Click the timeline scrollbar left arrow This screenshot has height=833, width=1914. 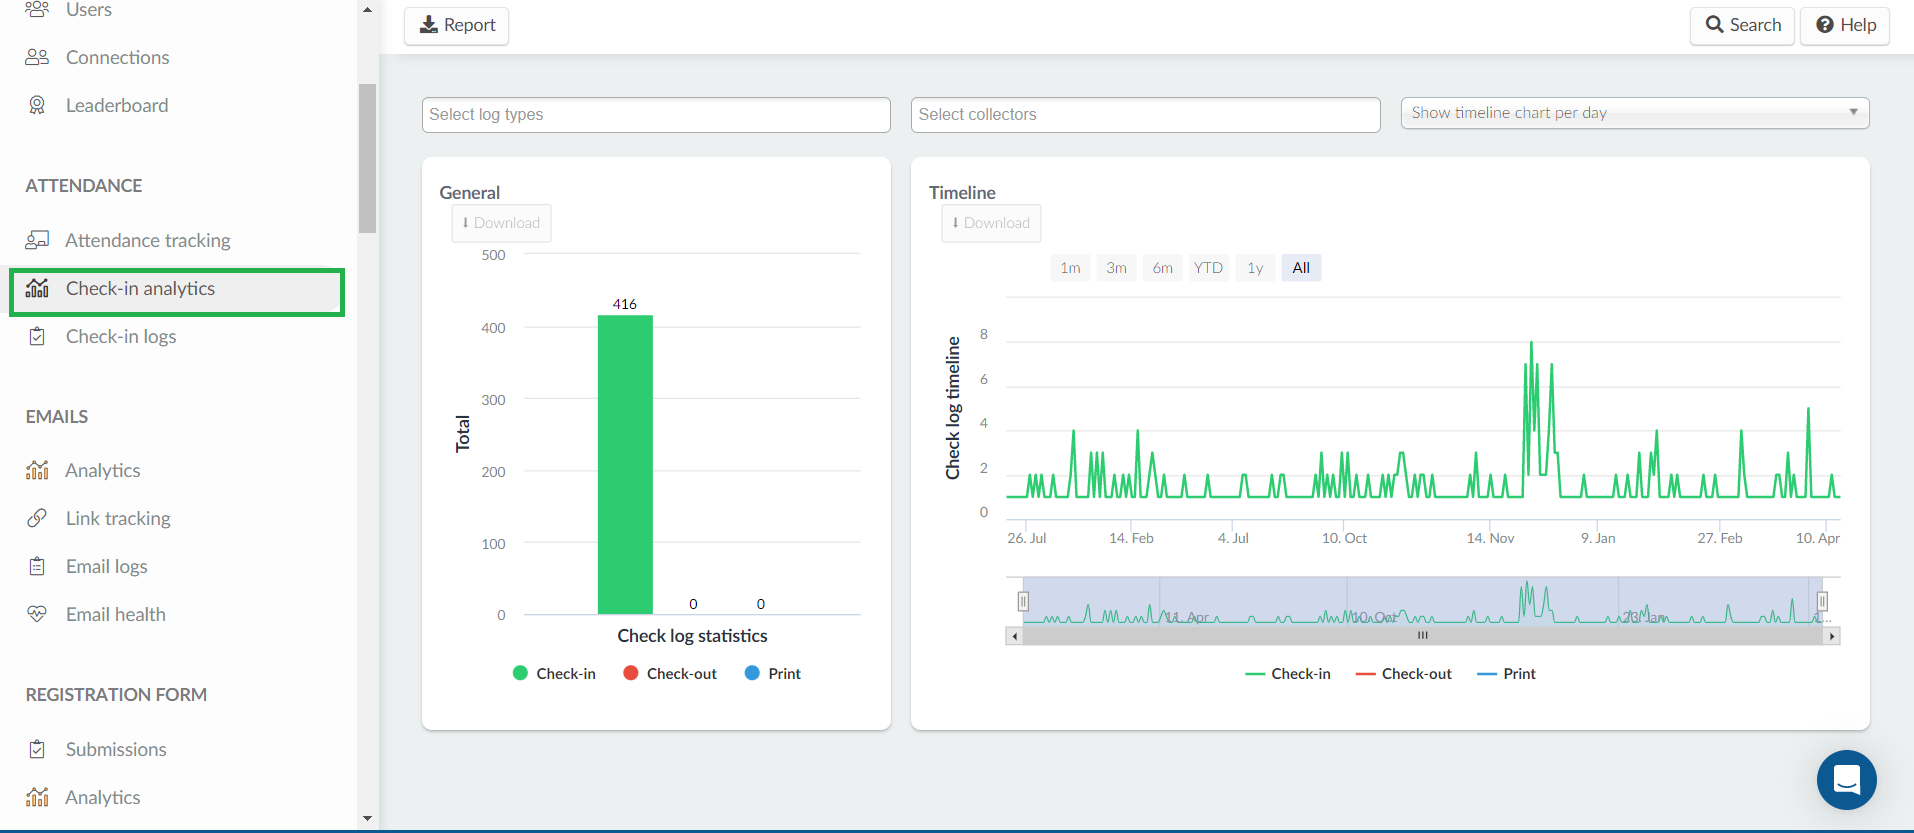click(x=1015, y=636)
